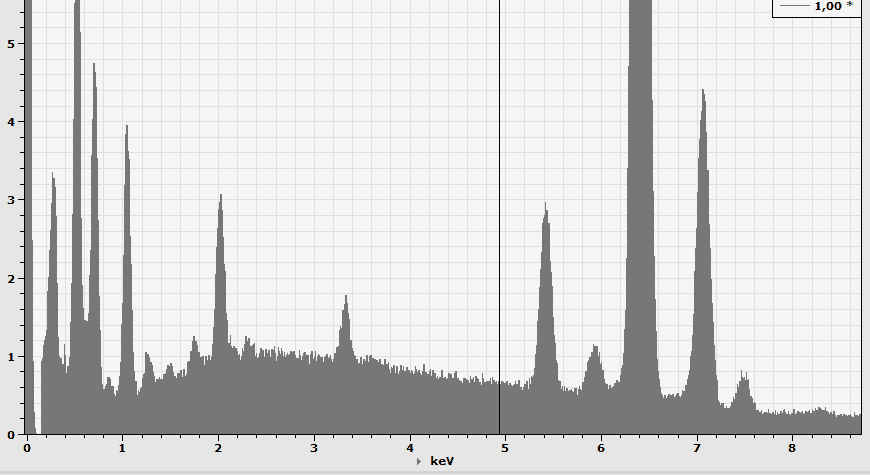This screenshot has height=475, width=870.
Task: Click the keV x-axis label
Action: pos(442,461)
